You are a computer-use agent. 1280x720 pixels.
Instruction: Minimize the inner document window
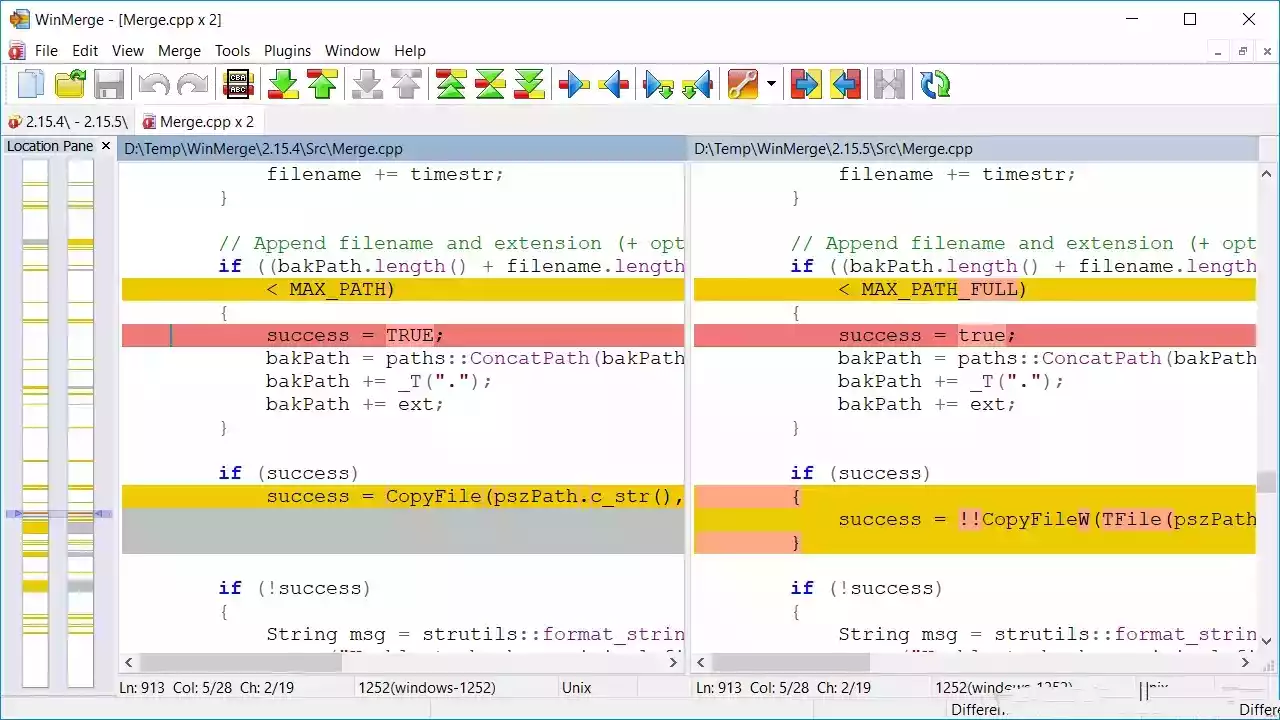(x=1217, y=51)
